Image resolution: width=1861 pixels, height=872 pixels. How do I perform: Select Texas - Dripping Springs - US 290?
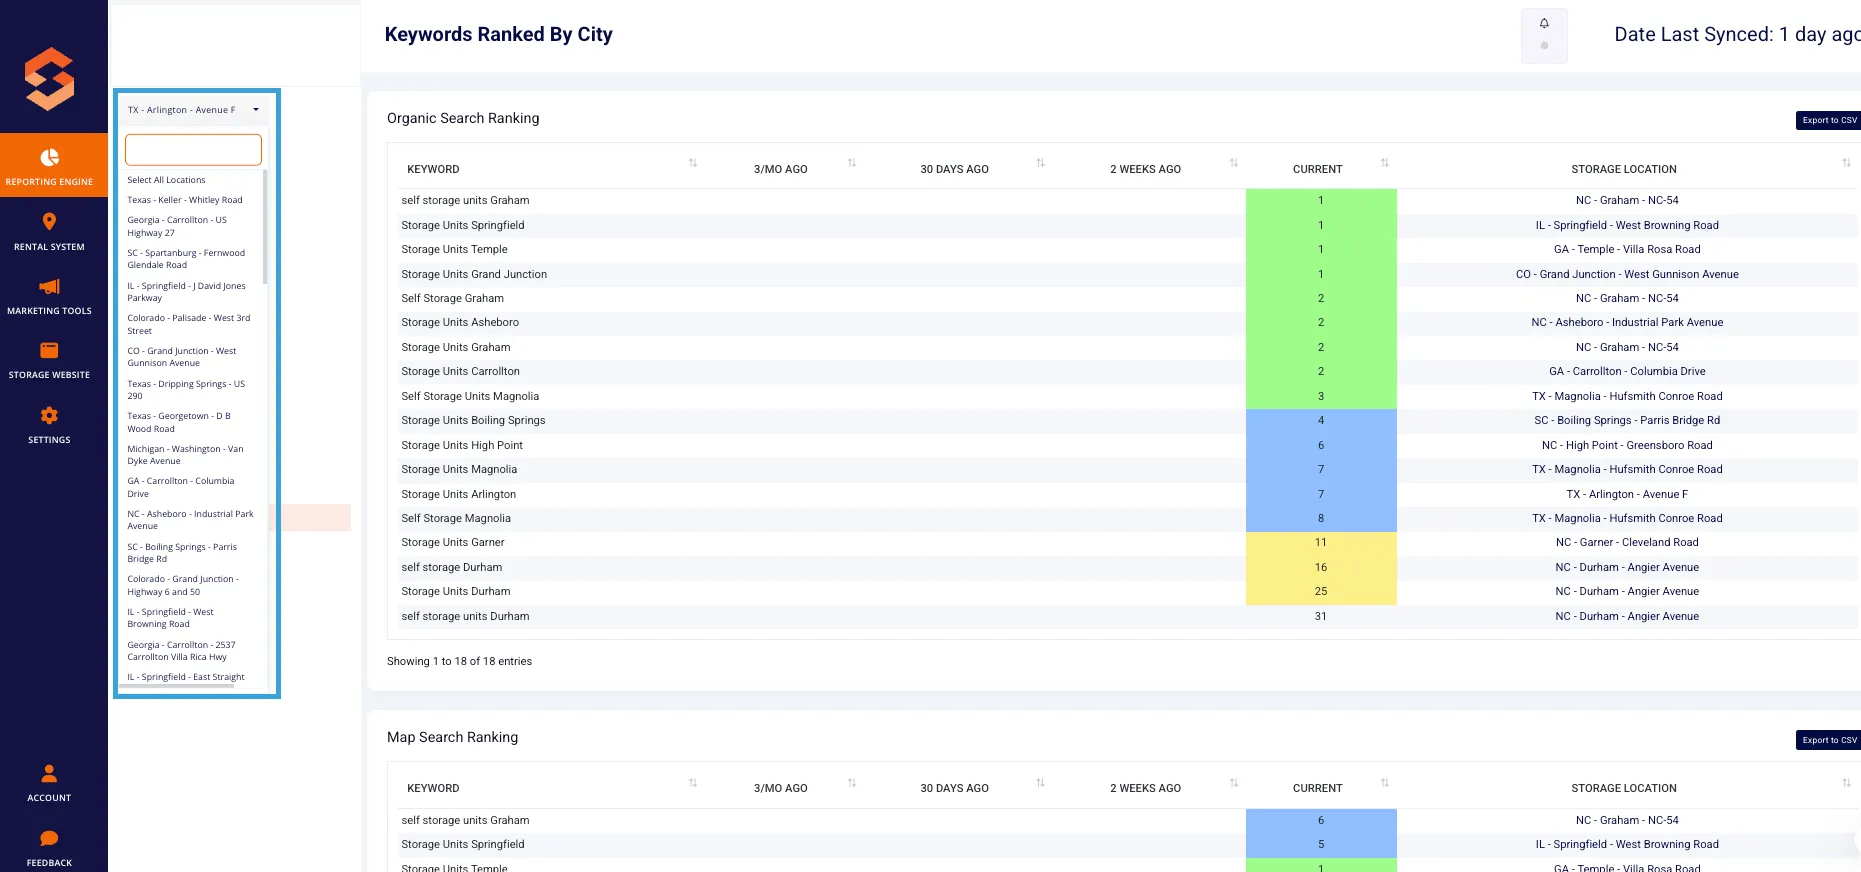click(186, 390)
